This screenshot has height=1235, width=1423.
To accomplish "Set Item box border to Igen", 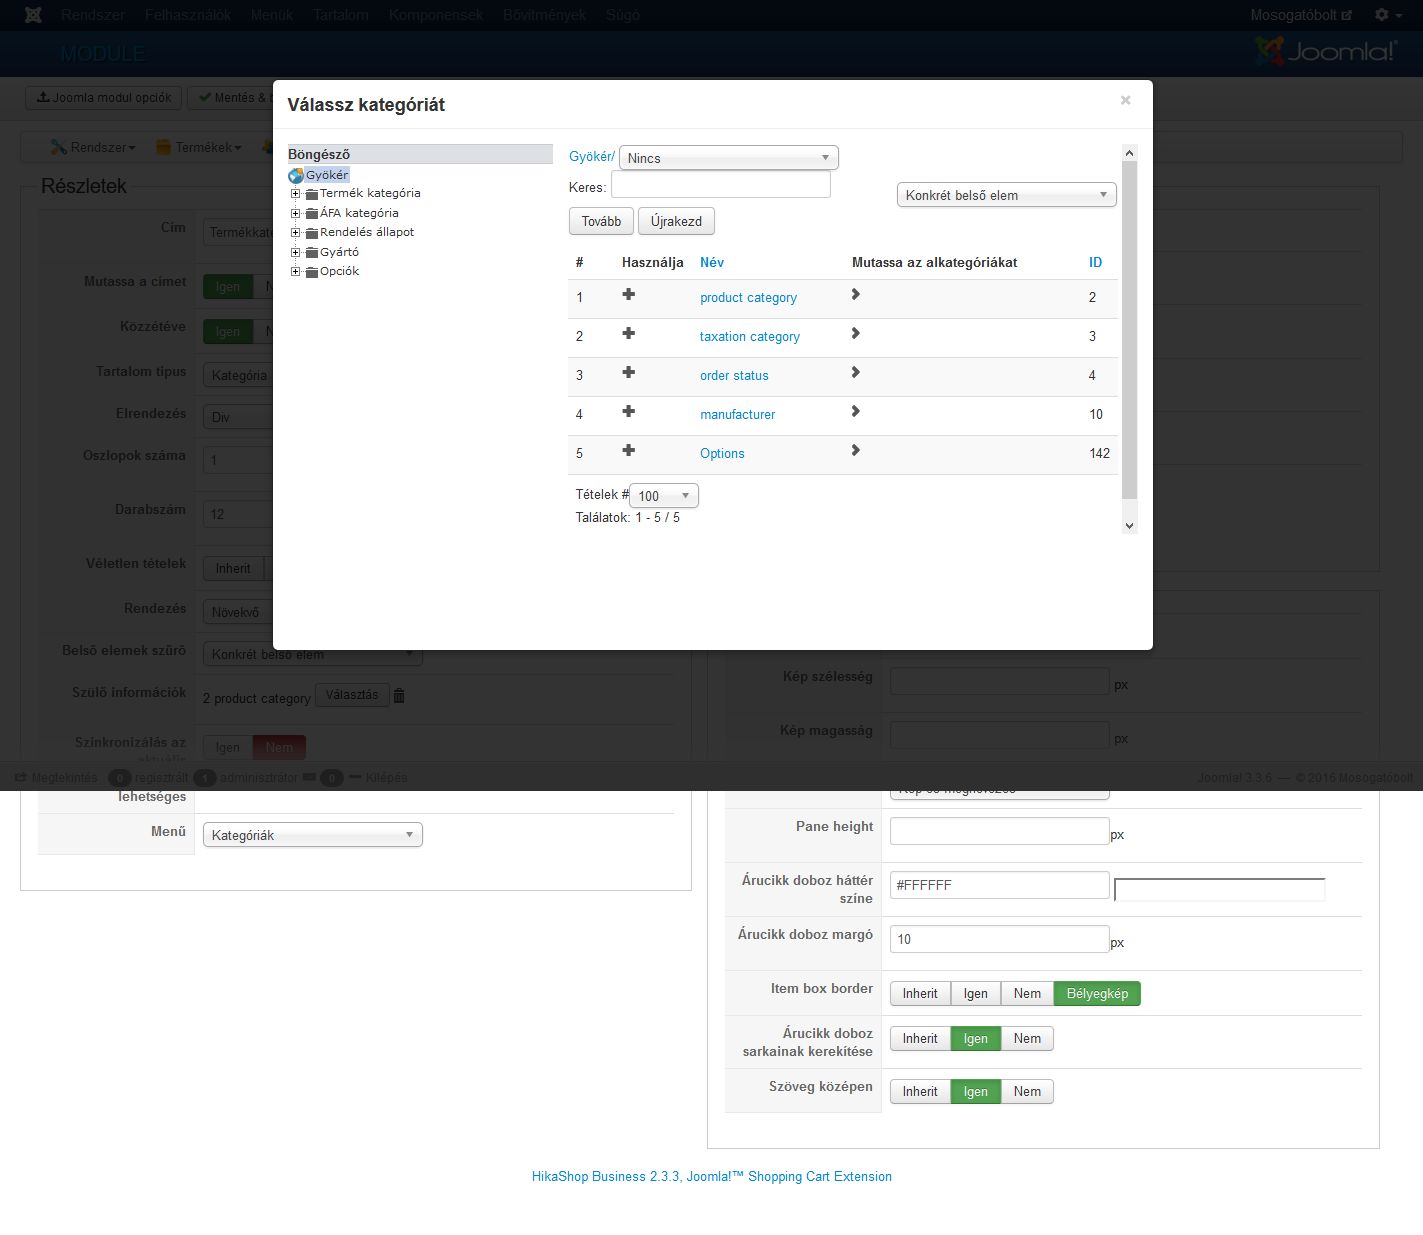I will tap(976, 993).
